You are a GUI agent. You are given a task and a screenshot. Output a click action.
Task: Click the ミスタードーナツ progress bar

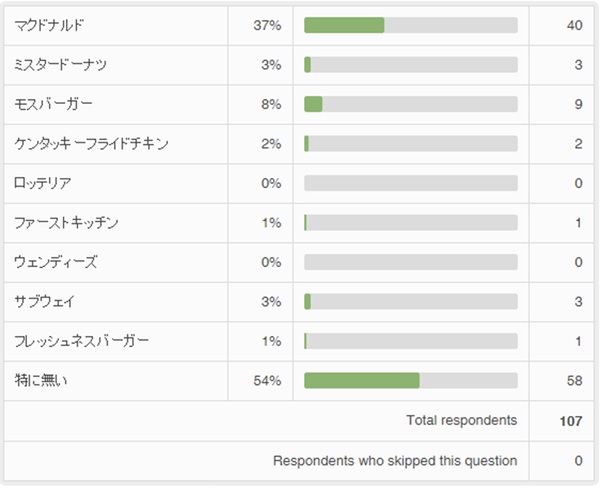[410, 64]
